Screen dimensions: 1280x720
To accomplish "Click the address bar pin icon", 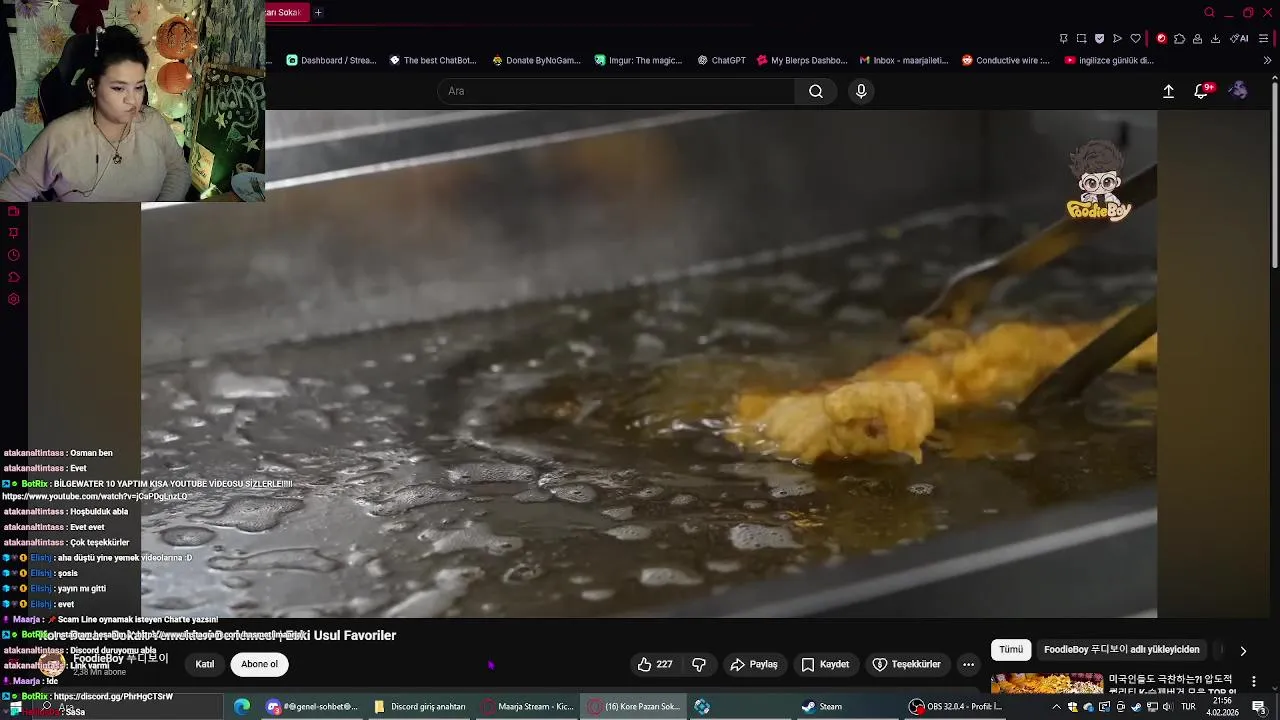I will 1063,39.
